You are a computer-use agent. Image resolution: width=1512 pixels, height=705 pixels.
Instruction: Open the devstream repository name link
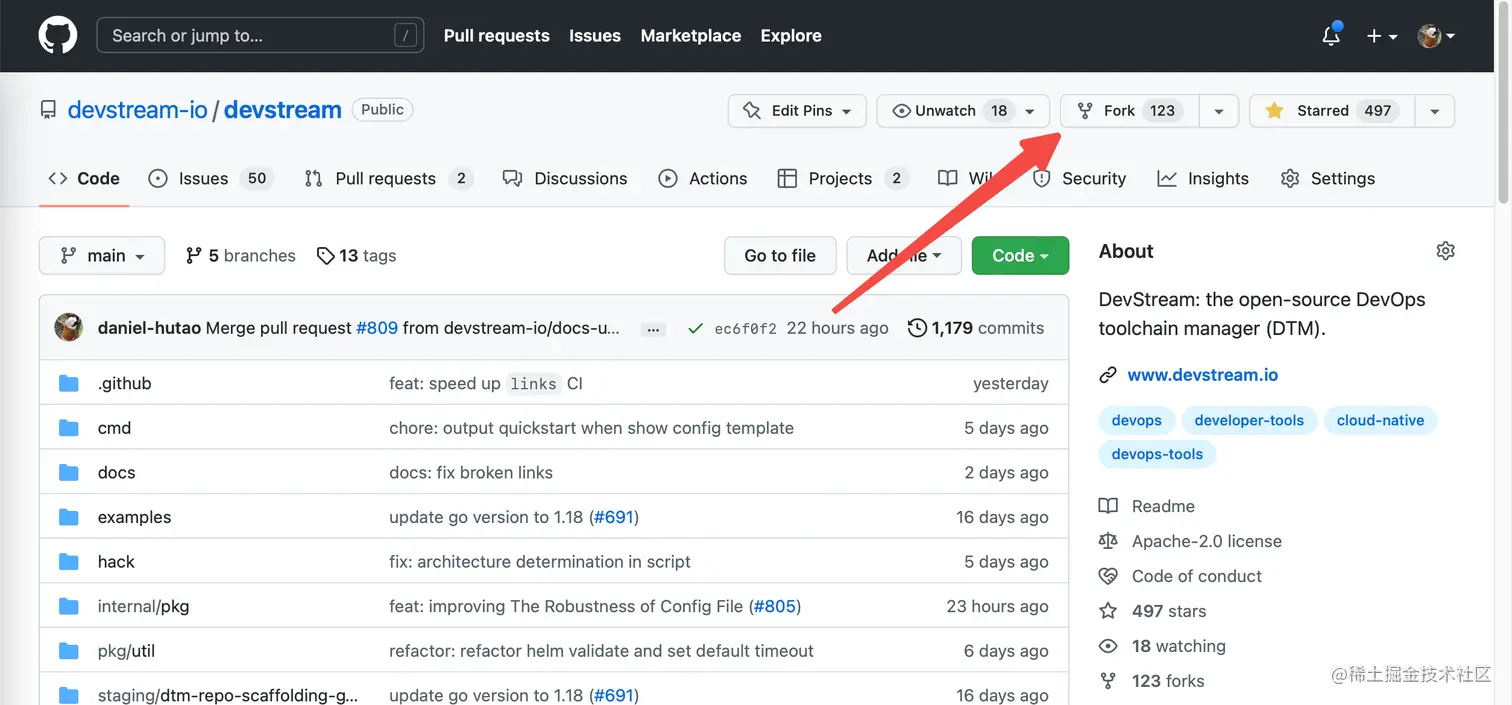tap(283, 110)
